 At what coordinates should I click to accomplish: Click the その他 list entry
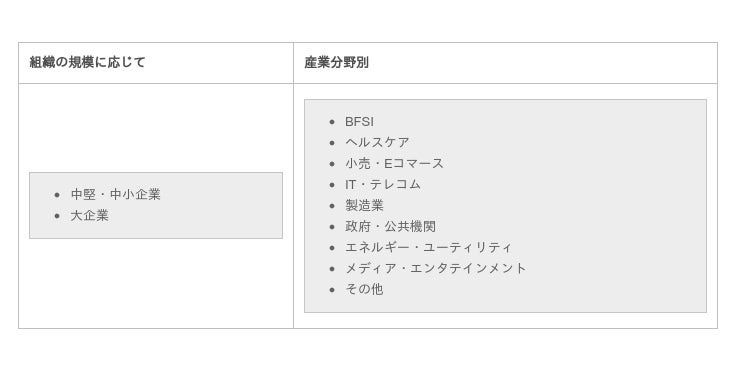pos(364,289)
